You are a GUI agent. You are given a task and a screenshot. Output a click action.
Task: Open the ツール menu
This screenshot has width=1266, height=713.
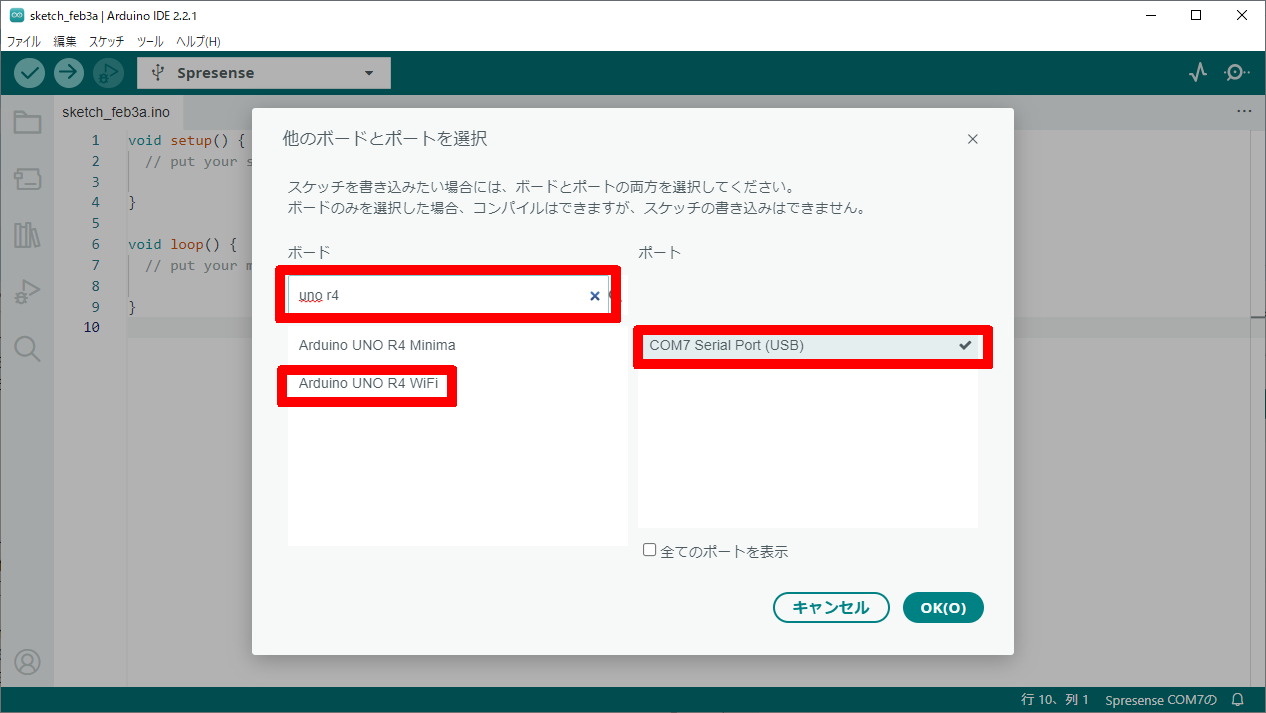(x=150, y=42)
